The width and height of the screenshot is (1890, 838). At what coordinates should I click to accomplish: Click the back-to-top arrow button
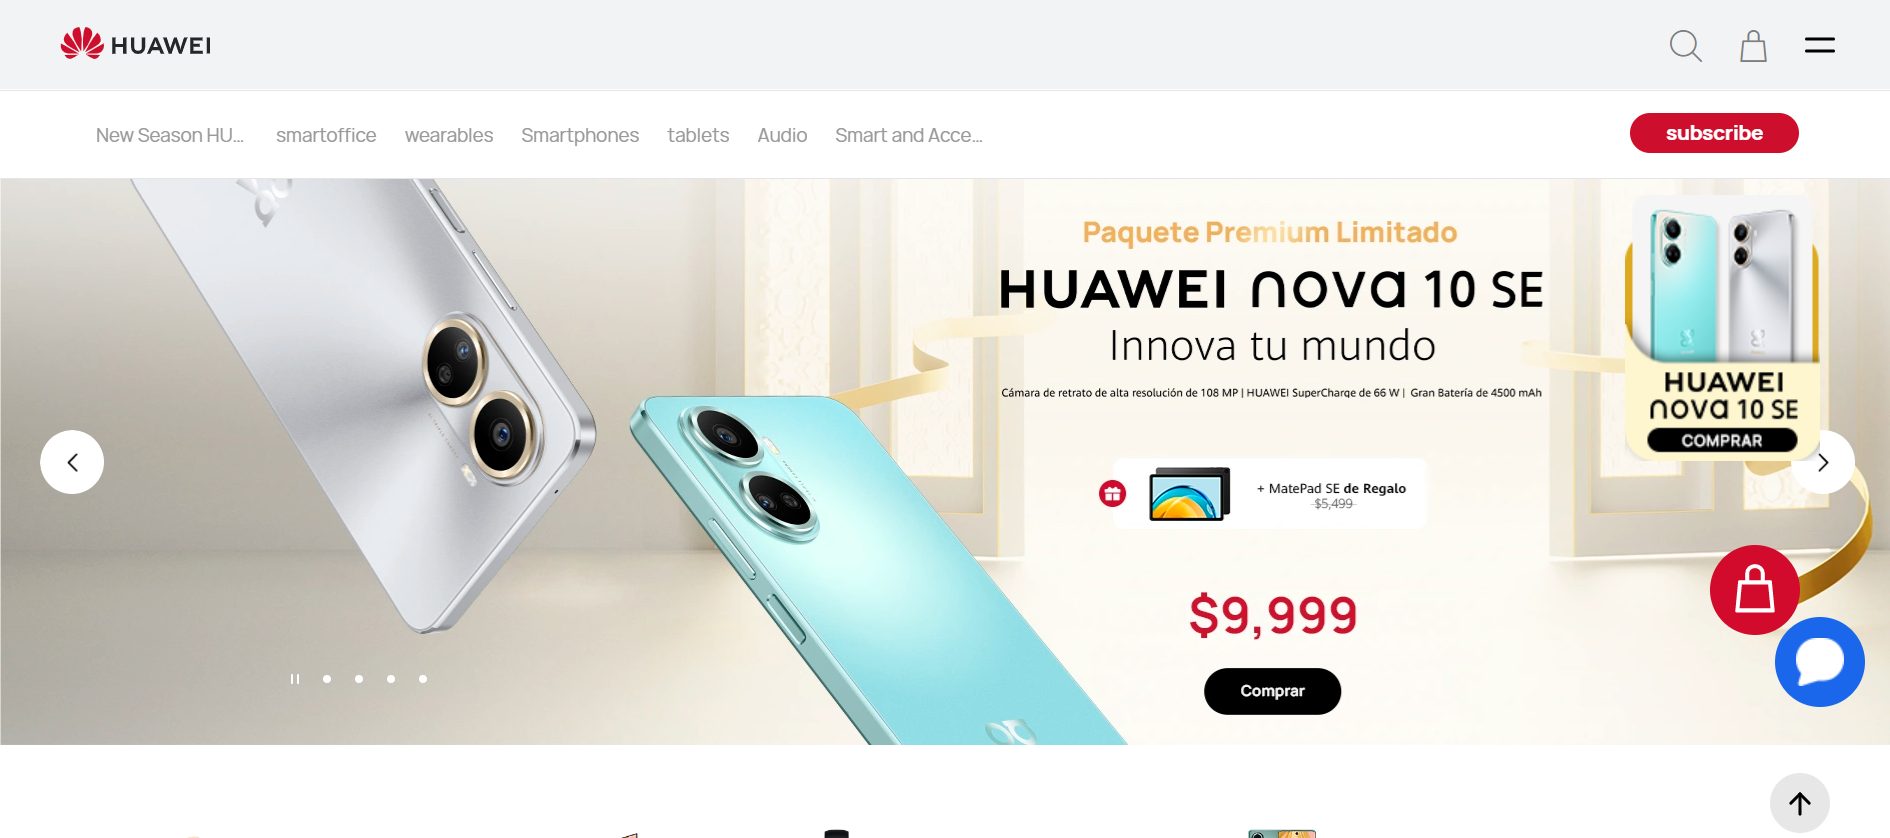click(x=1800, y=803)
